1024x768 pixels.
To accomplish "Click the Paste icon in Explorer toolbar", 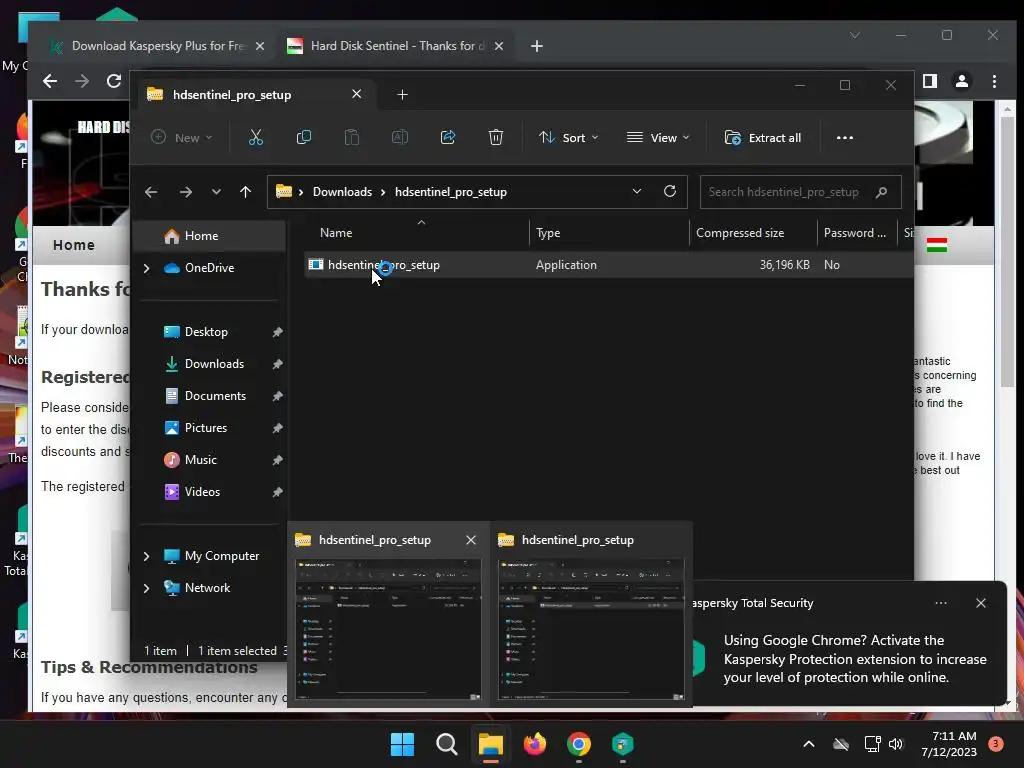I will click(351, 137).
